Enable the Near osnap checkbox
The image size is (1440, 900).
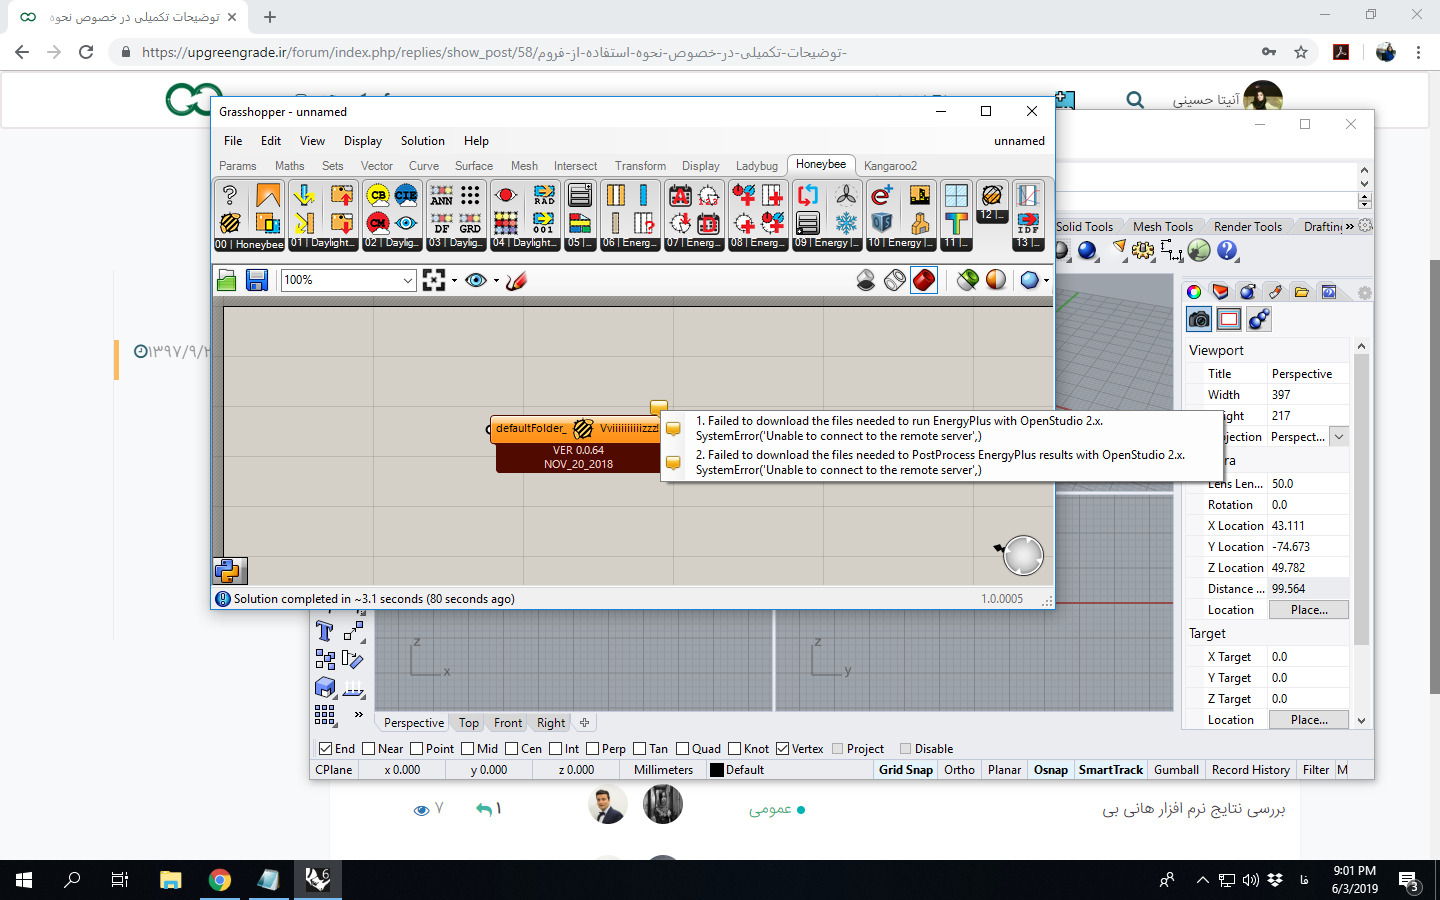point(368,749)
